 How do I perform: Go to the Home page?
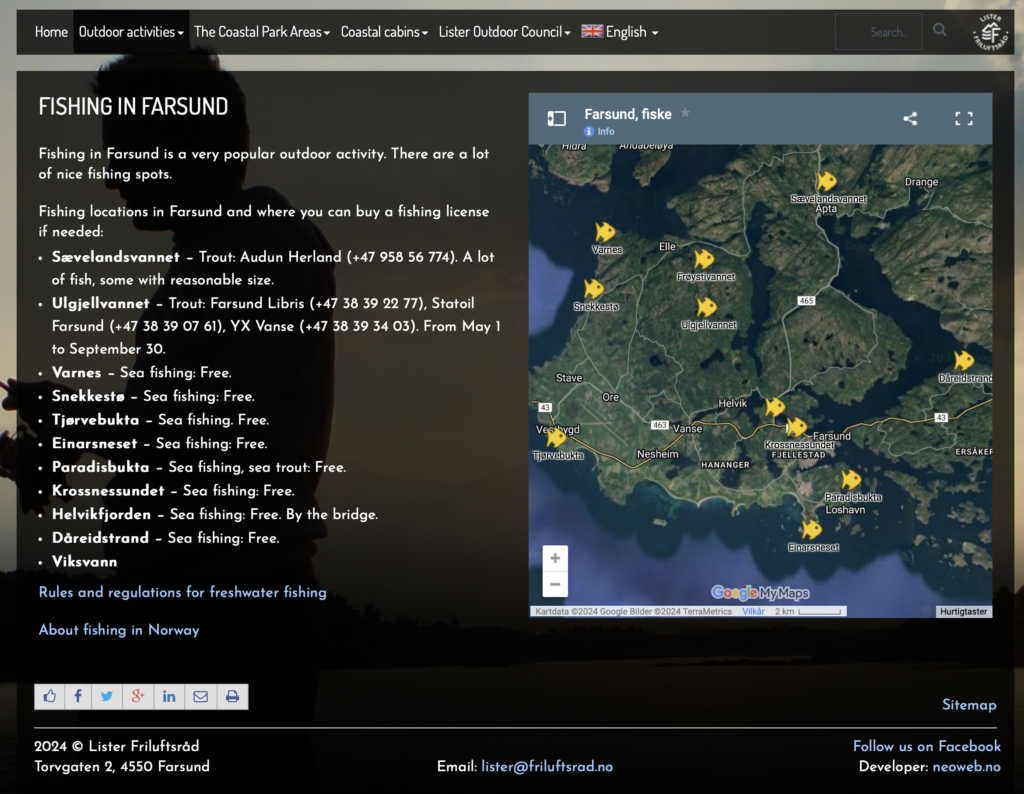[x=51, y=31]
